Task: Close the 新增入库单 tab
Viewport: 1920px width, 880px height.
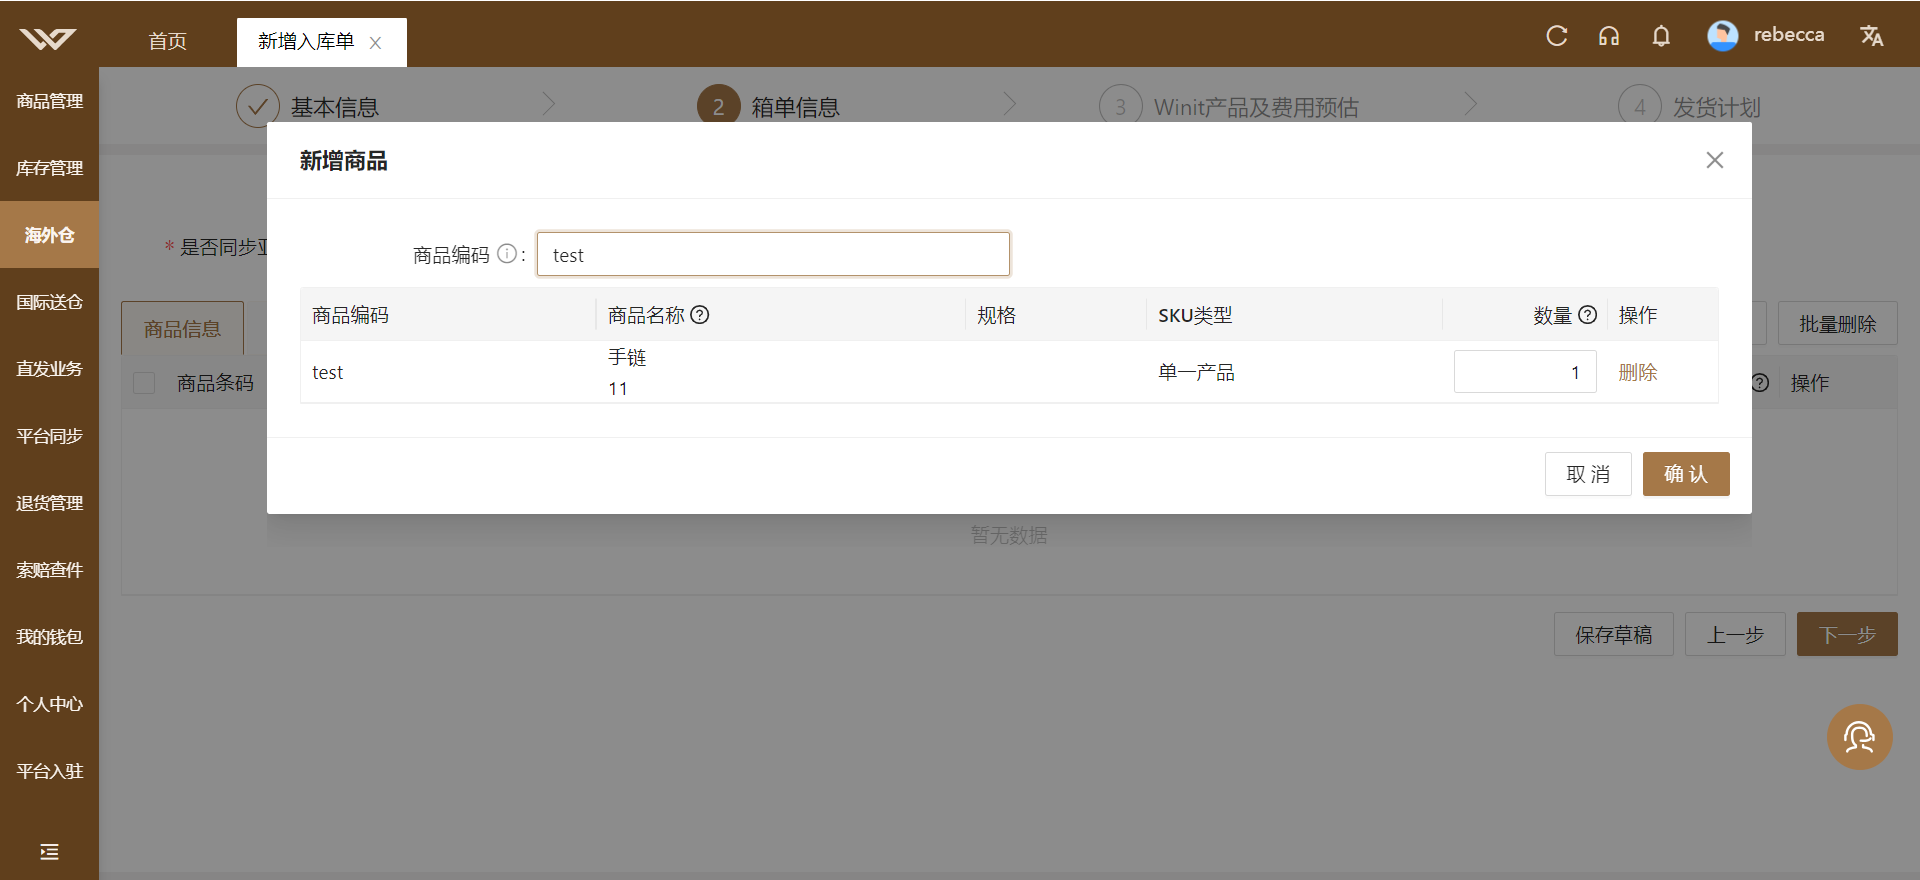Action: pyautogui.click(x=376, y=43)
